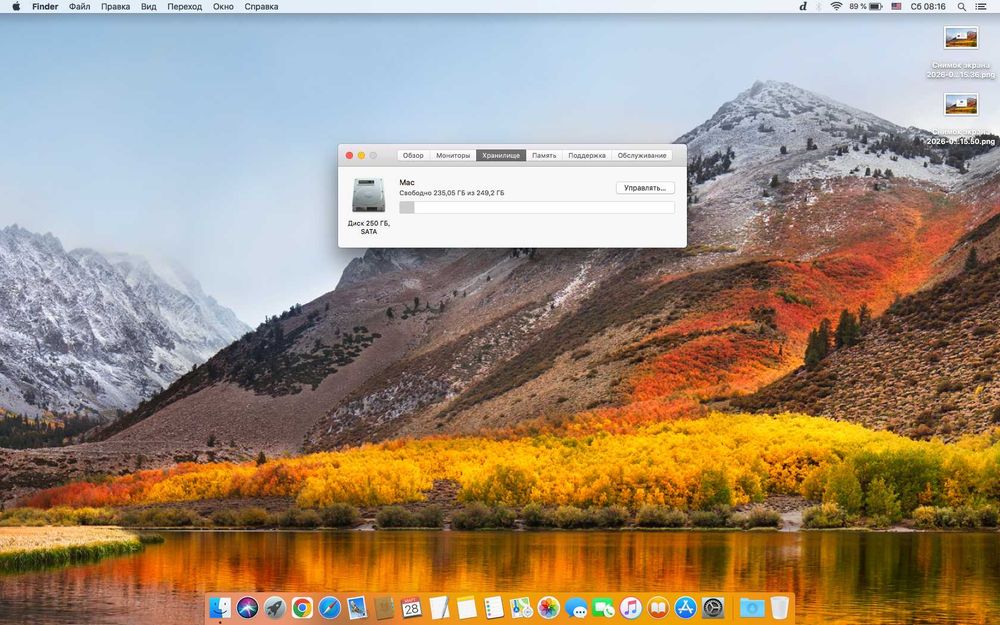Click the storage usage bar
The height and width of the screenshot is (625, 1000).
pyautogui.click(x=536, y=207)
